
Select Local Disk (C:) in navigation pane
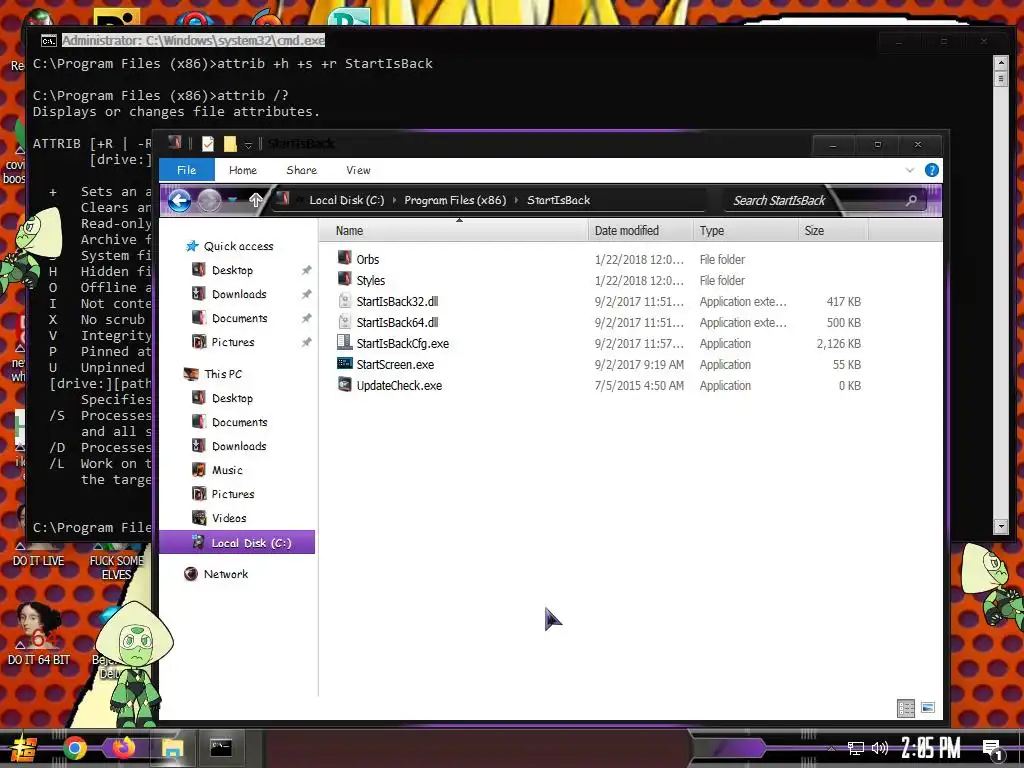pyautogui.click(x=237, y=542)
